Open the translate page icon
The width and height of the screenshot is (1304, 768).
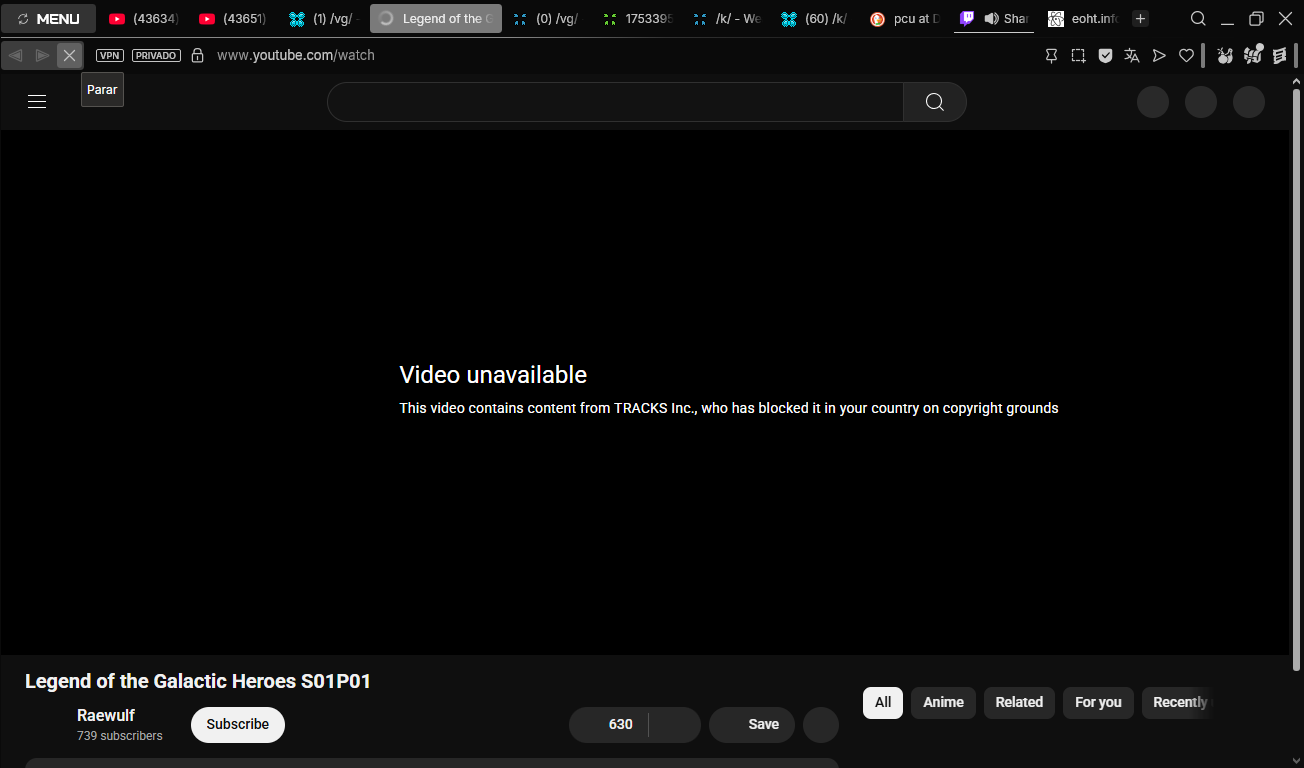click(x=1132, y=56)
